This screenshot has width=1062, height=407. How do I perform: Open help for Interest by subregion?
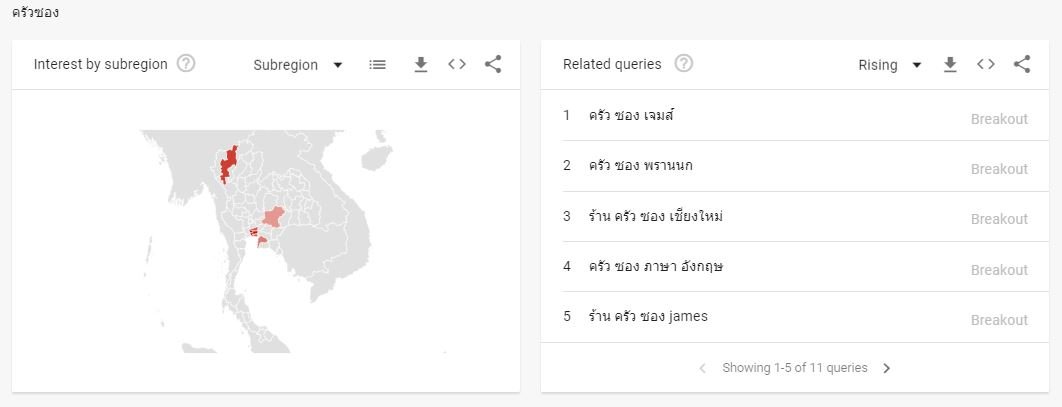click(x=186, y=64)
